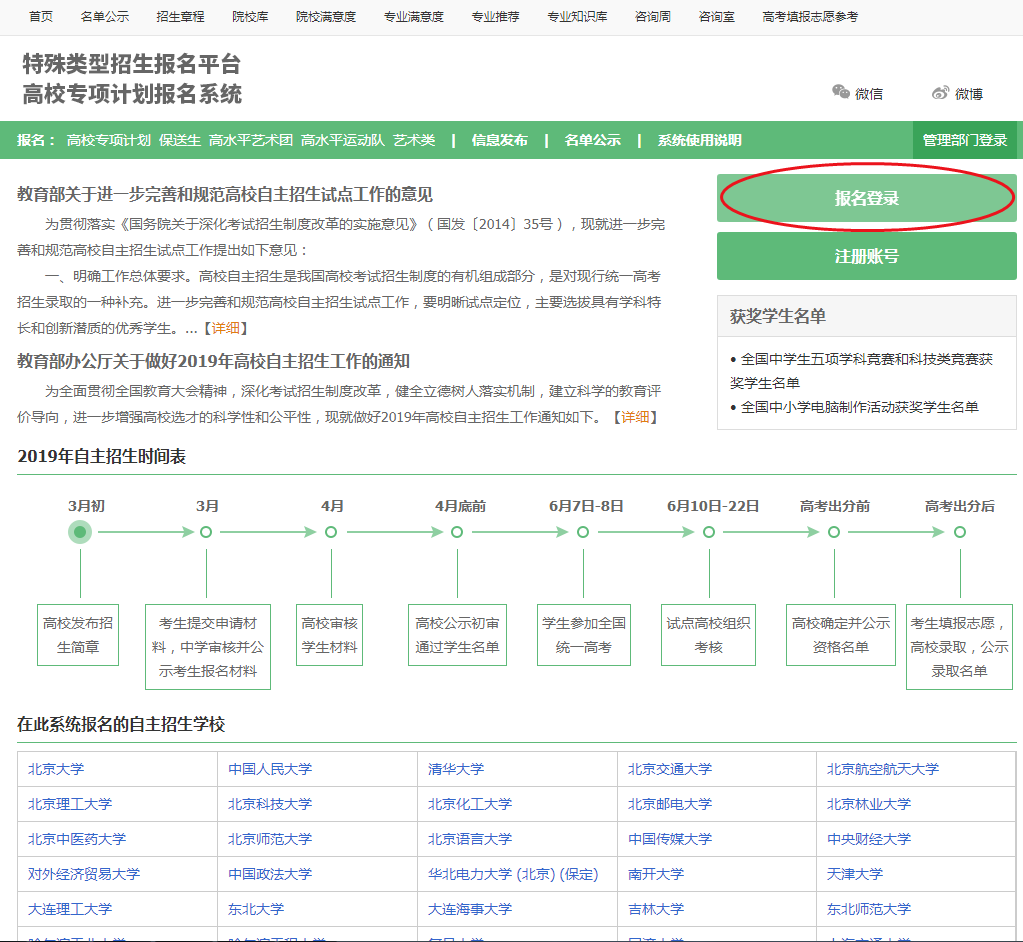
Task: Select the 6月7日-8日 timeline circle
Action: (x=583, y=532)
